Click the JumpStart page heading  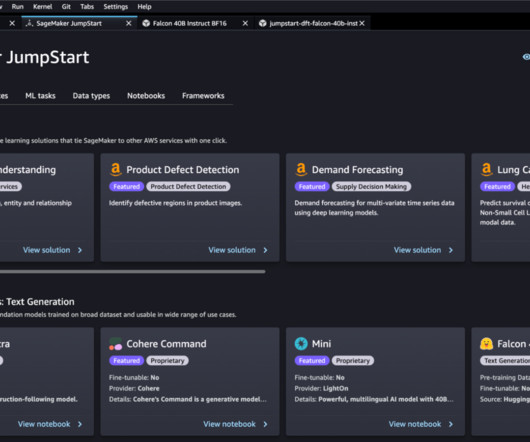[45, 57]
